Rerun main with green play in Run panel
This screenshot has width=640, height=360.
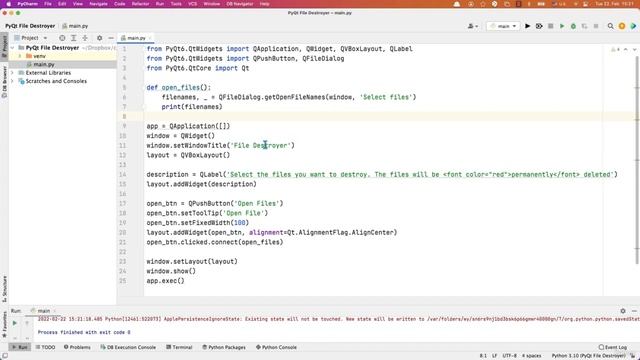tap(15, 323)
